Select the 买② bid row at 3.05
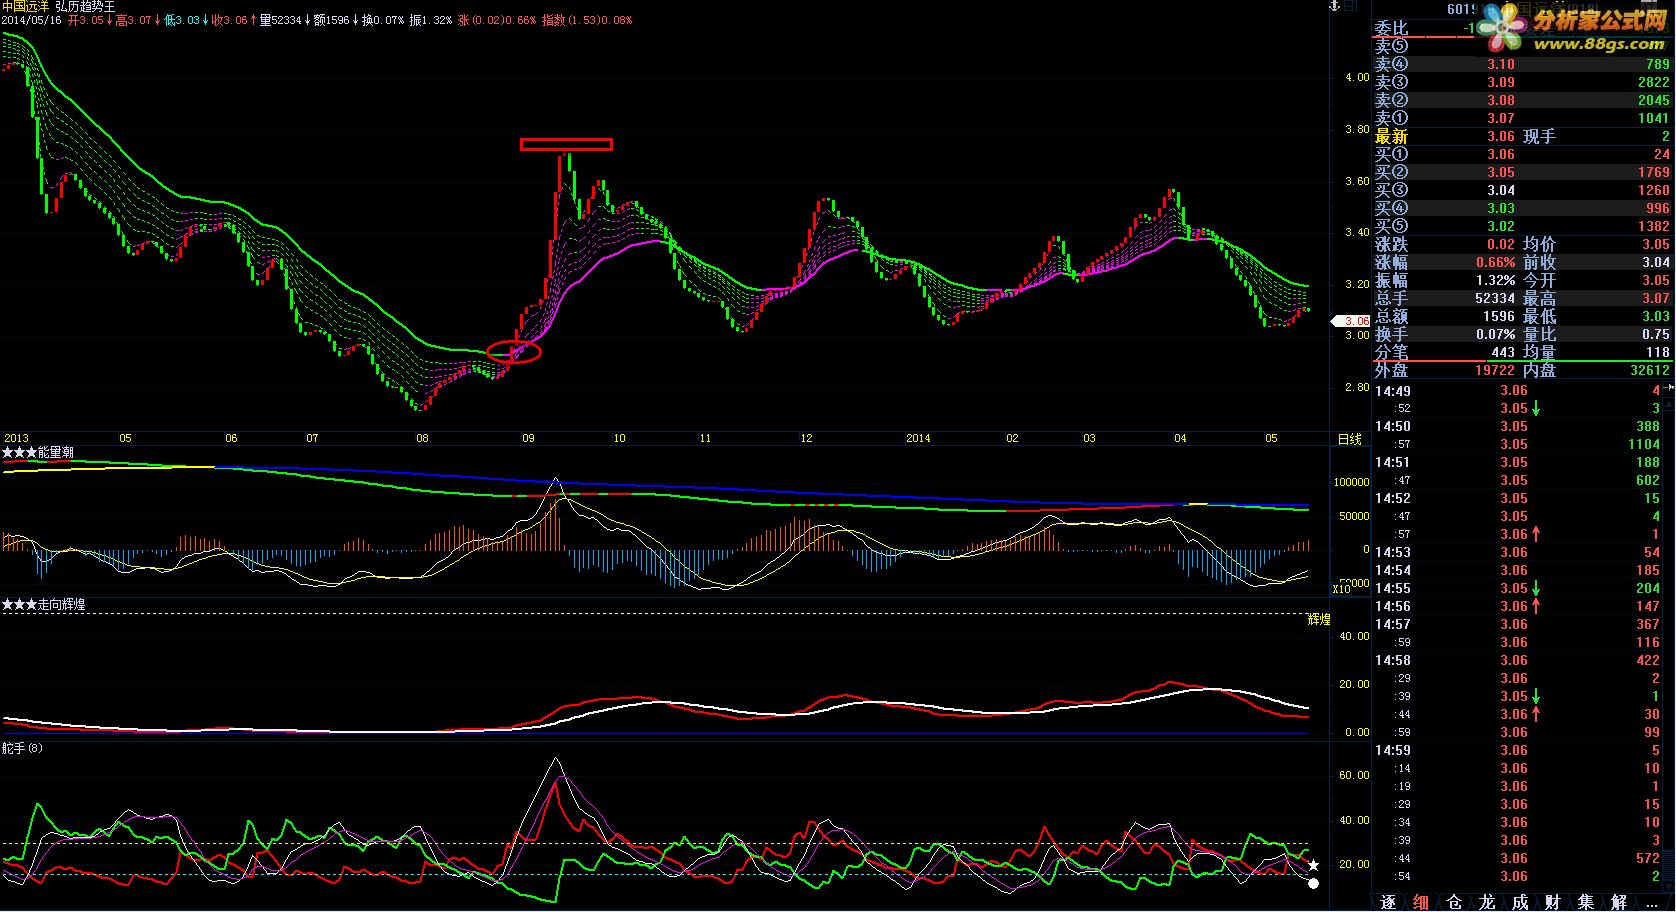Image resolution: width=1676 pixels, height=912 pixels. click(x=1522, y=172)
